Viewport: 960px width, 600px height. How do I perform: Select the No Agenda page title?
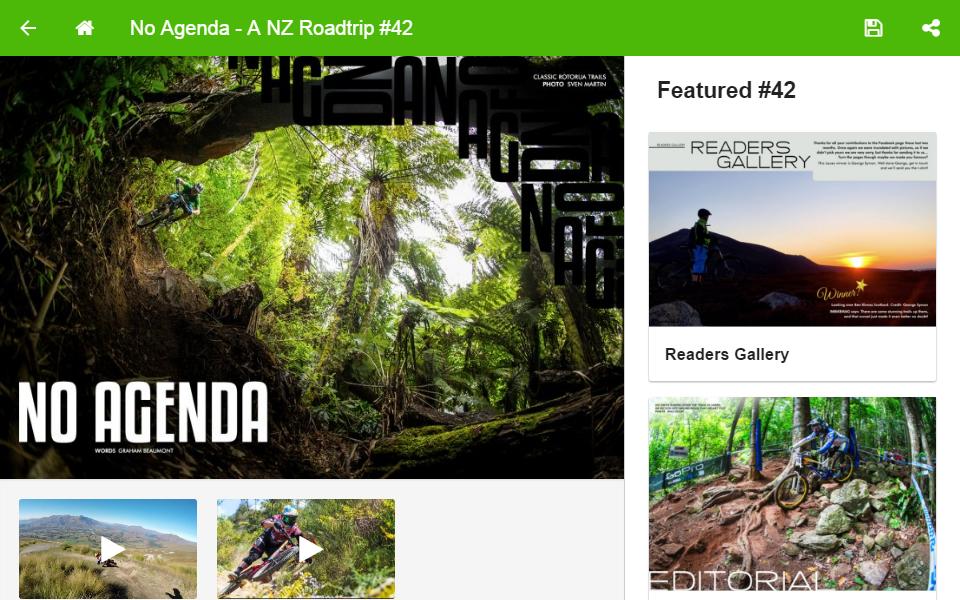pos(271,28)
